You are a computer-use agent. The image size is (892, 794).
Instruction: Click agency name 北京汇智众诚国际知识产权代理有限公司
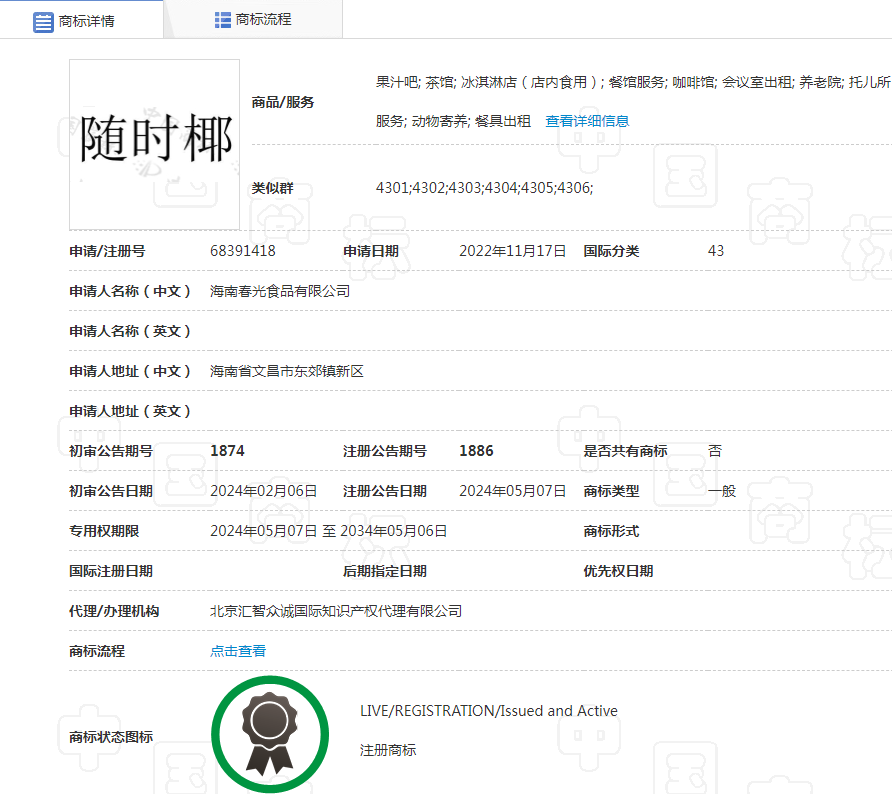point(336,611)
